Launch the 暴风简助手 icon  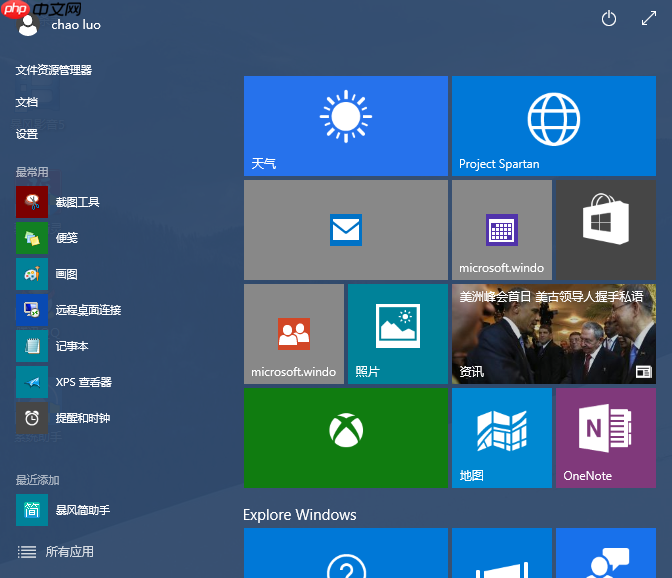pyautogui.click(x=32, y=510)
